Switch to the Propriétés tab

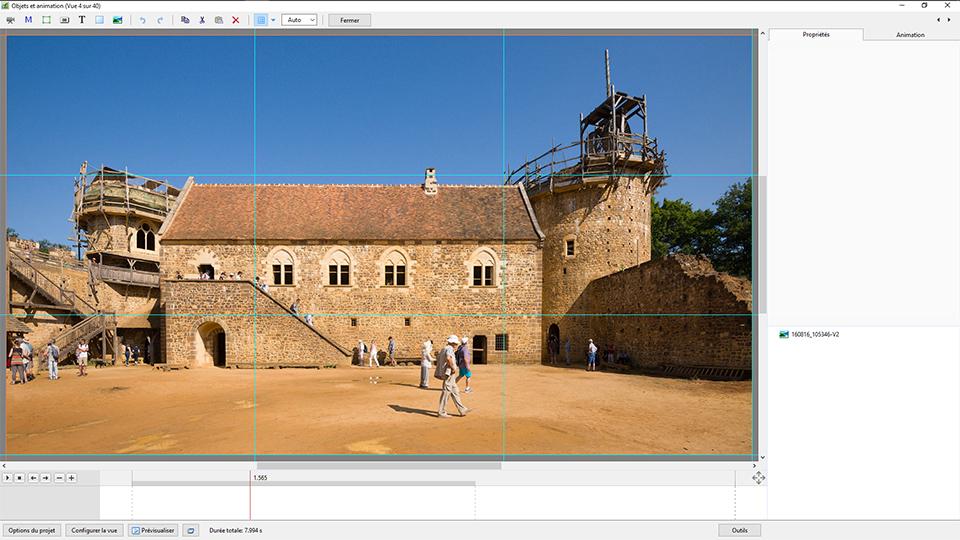pyautogui.click(x=816, y=35)
